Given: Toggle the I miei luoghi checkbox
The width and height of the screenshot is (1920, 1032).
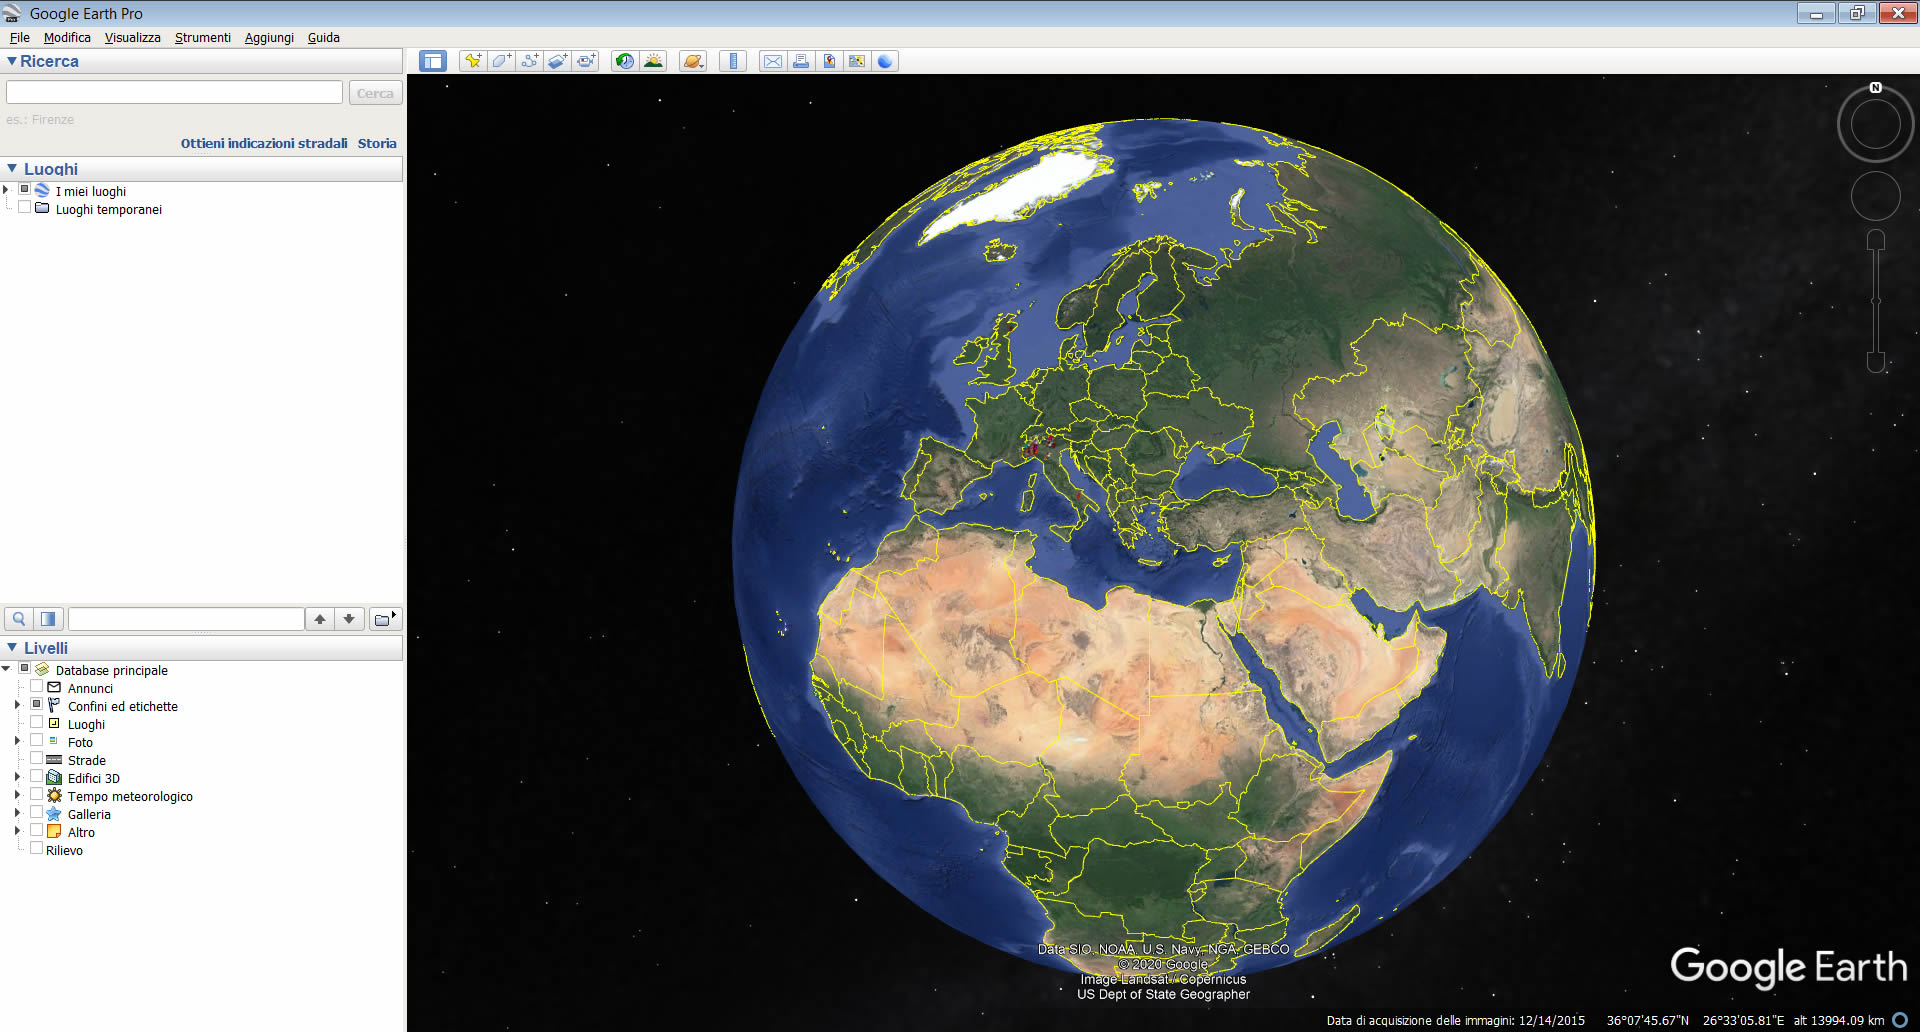Looking at the screenshot, I should [x=25, y=189].
